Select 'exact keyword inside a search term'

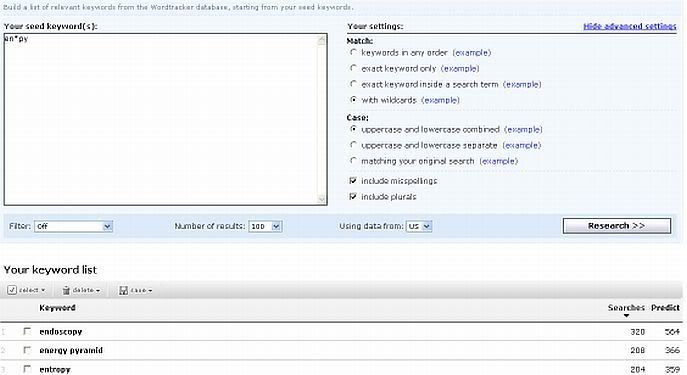[354, 84]
